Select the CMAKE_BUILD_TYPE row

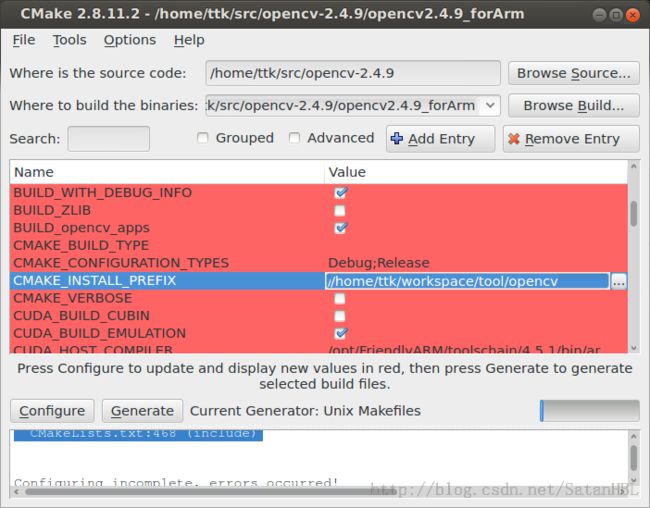tap(318, 245)
